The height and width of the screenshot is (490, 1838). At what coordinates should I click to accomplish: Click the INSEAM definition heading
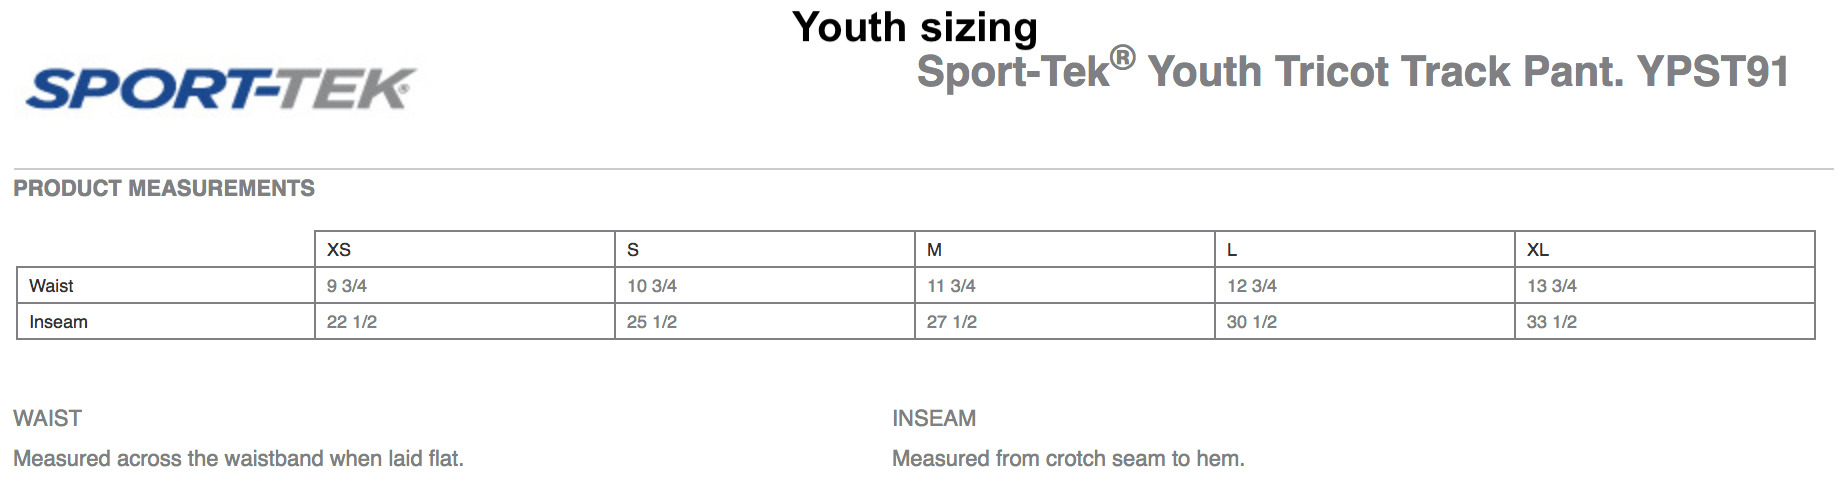(x=934, y=418)
